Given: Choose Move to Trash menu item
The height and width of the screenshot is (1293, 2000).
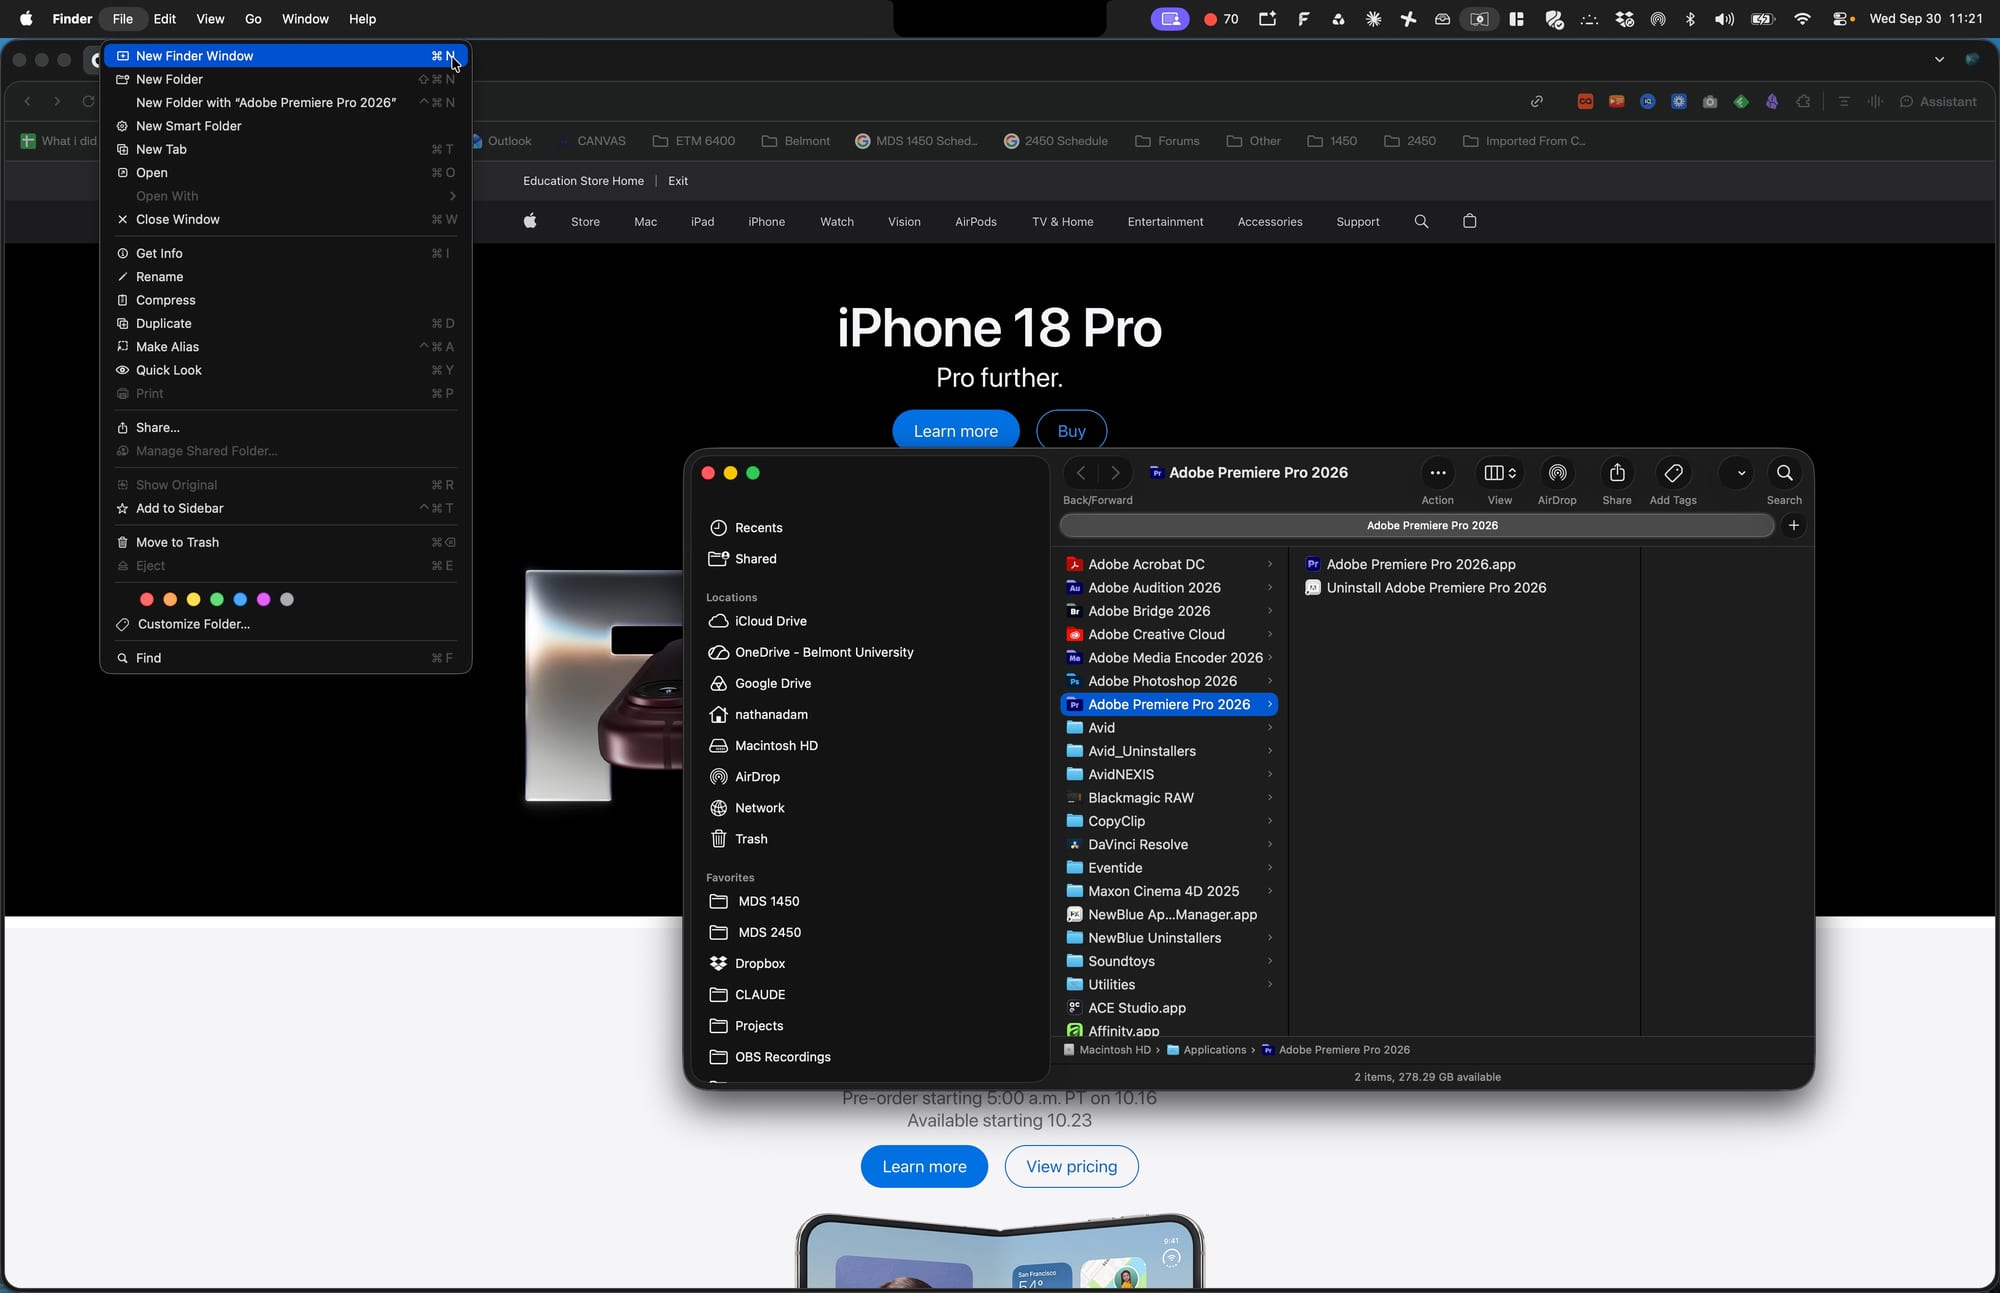Looking at the screenshot, I should point(286,543).
